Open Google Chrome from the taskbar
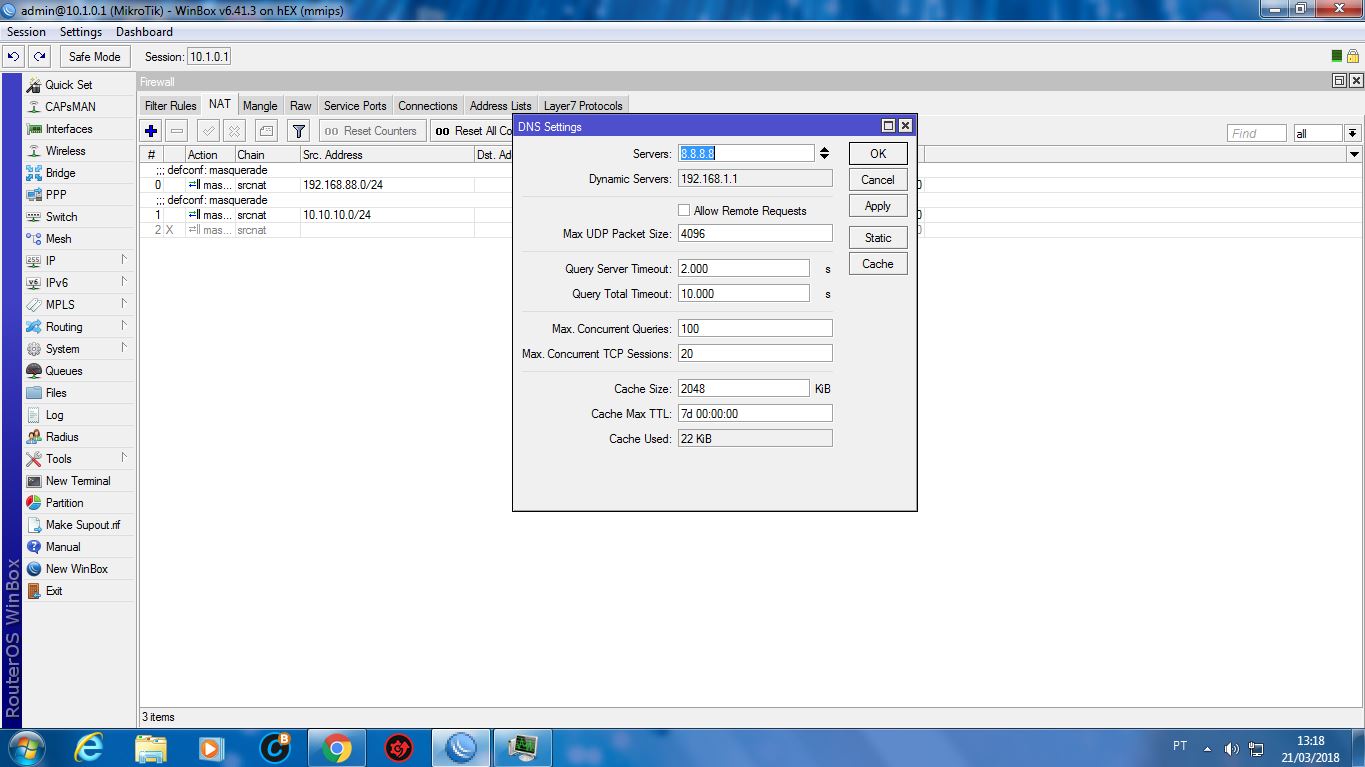 point(336,747)
